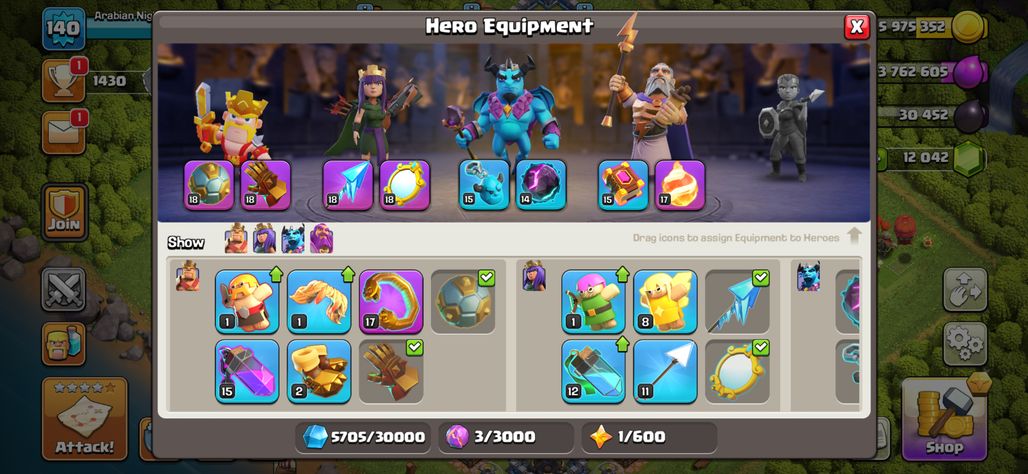
Task: Tap the equipped frozen arrow with checkmark
Action: coord(738,302)
